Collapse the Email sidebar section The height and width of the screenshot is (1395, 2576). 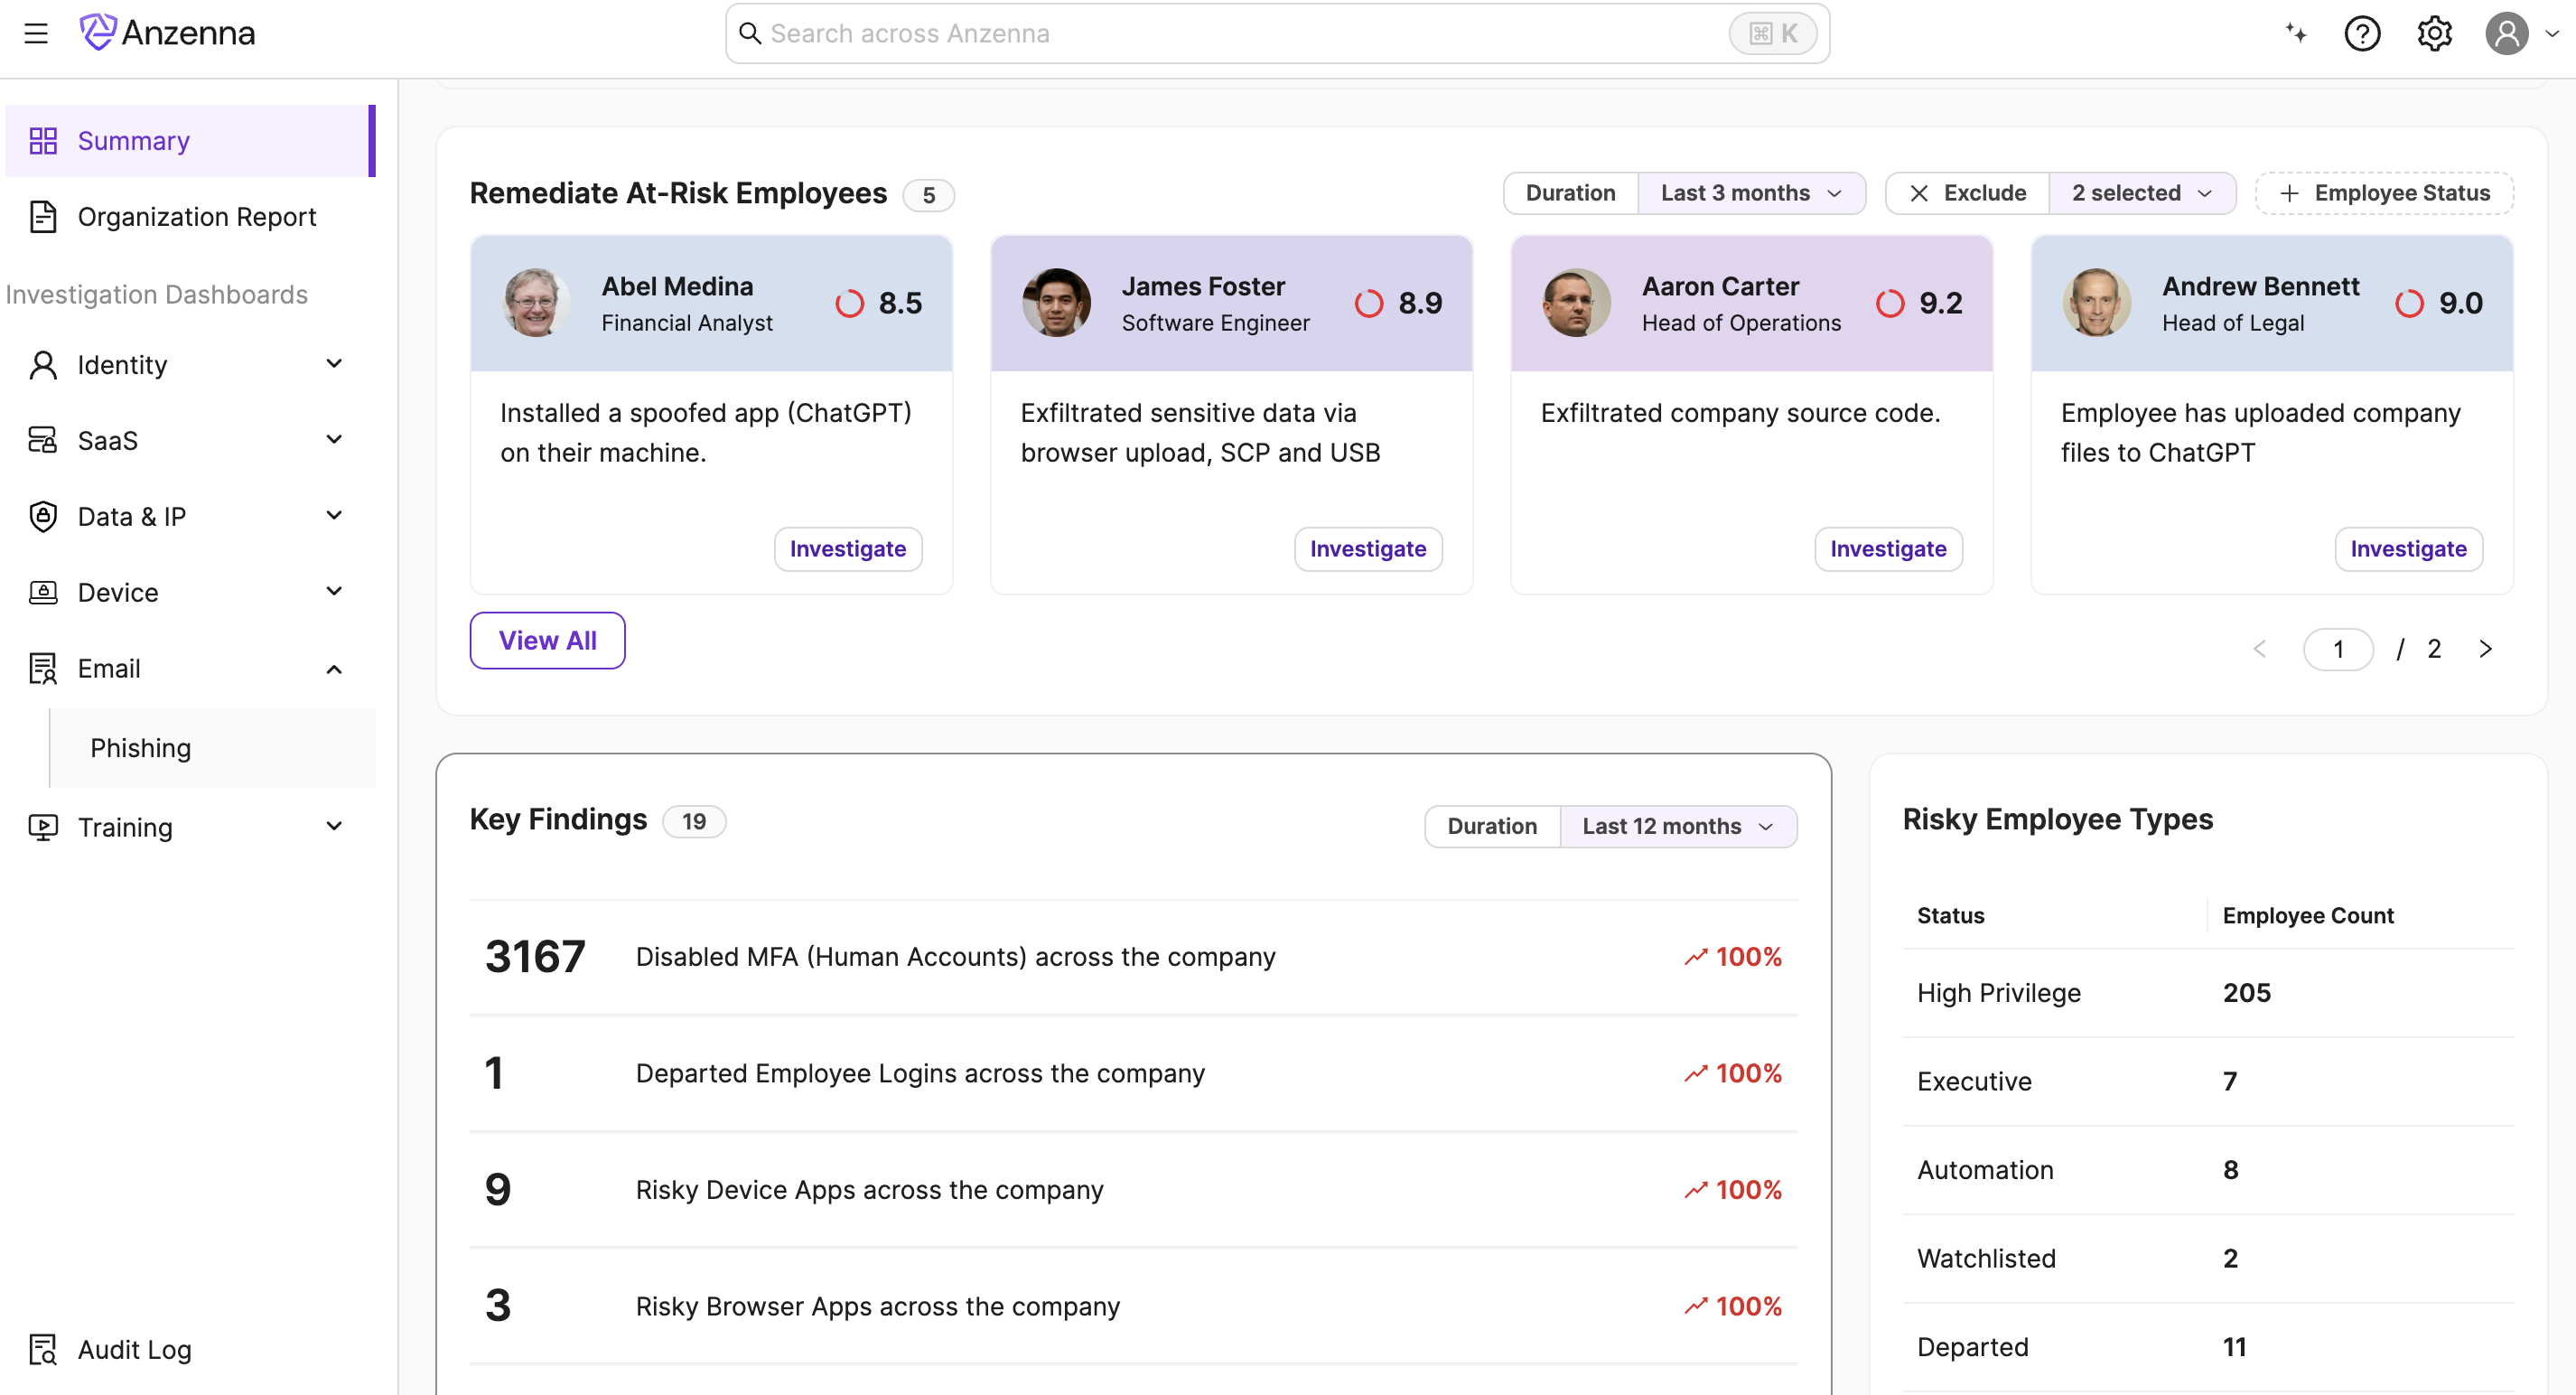[334, 668]
